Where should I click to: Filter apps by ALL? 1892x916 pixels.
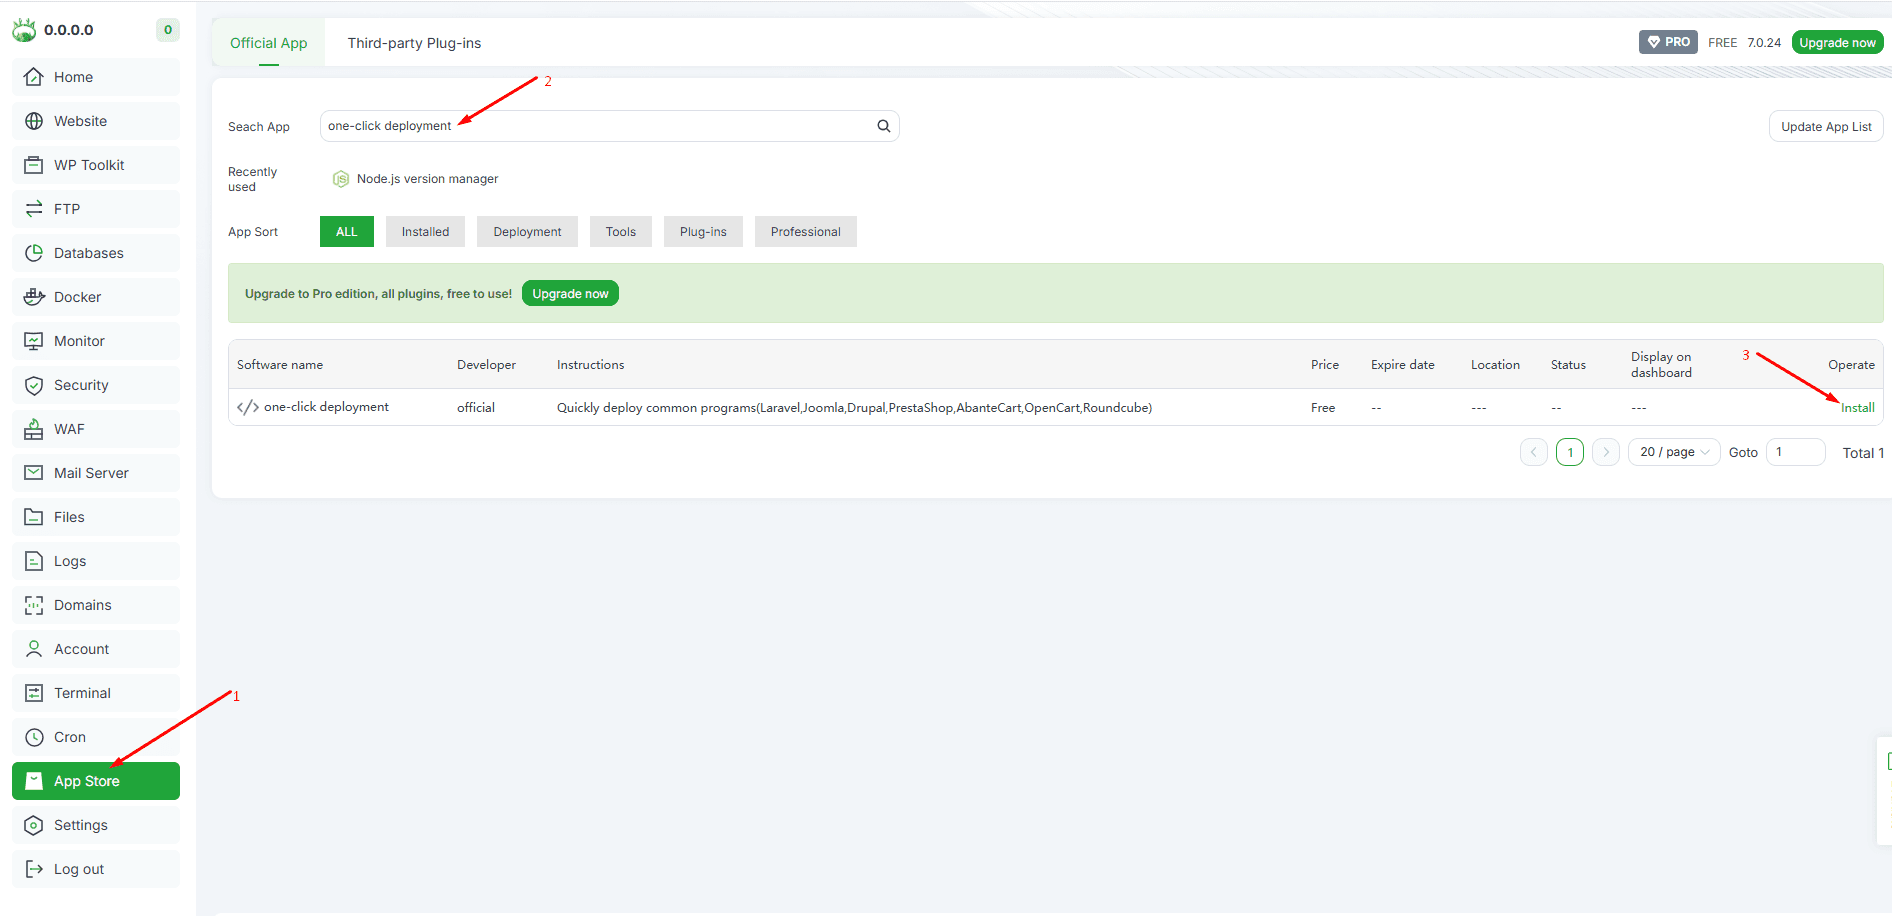pyautogui.click(x=347, y=232)
